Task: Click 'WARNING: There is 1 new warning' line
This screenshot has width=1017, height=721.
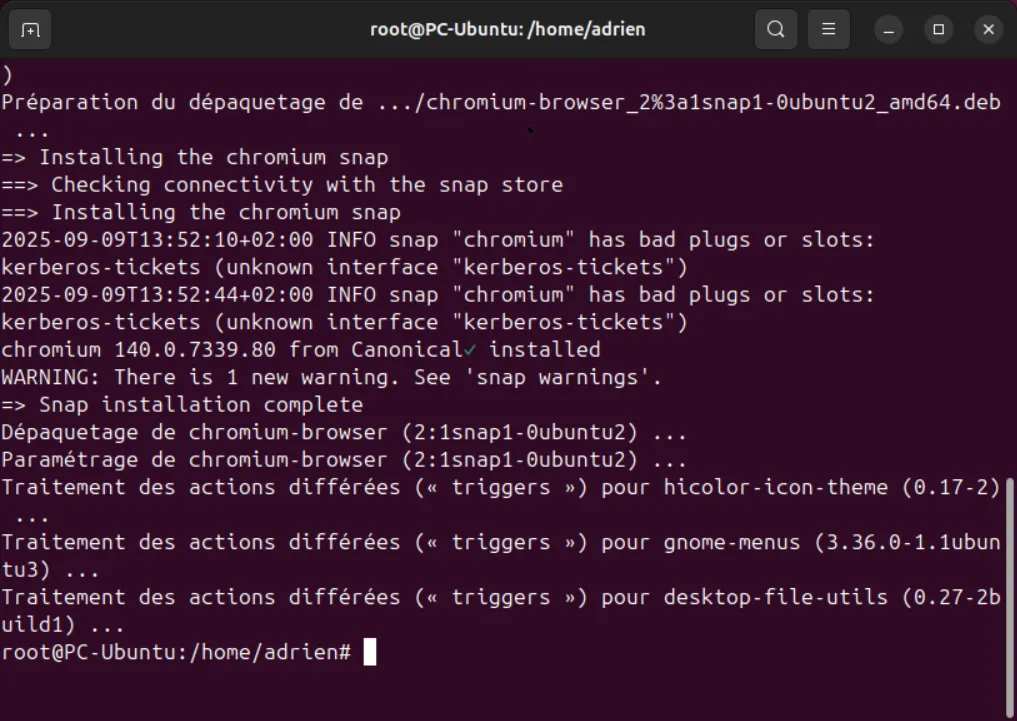Action: [x=331, y=377]
